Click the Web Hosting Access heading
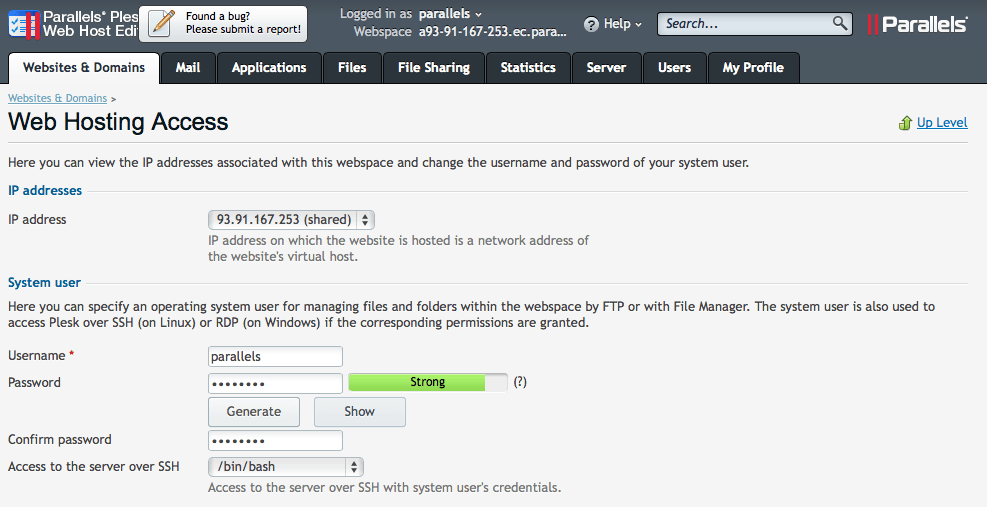Screen dimensions: 987x507 pos(118,122)
